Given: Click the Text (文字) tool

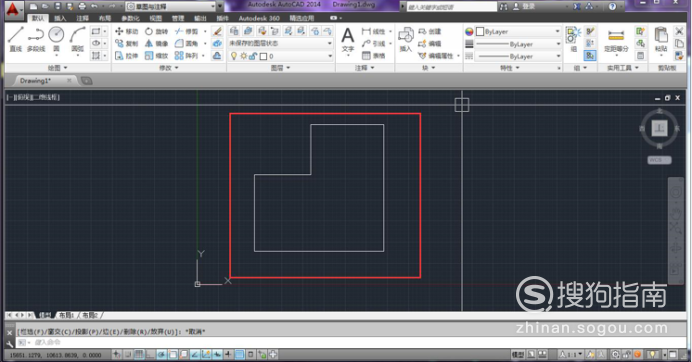Looking at the screenshot, I should tap(348, 40).
